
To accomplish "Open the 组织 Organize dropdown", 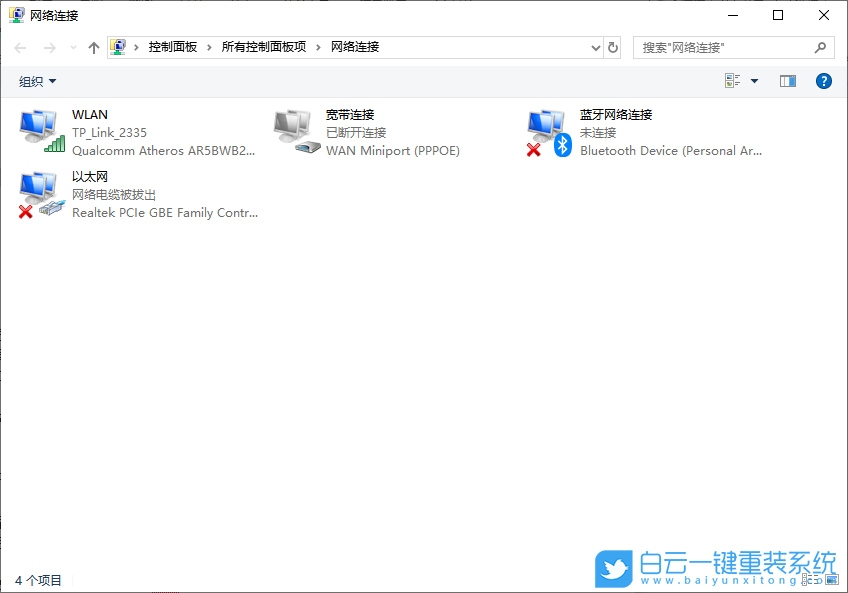I will point(37,81).
